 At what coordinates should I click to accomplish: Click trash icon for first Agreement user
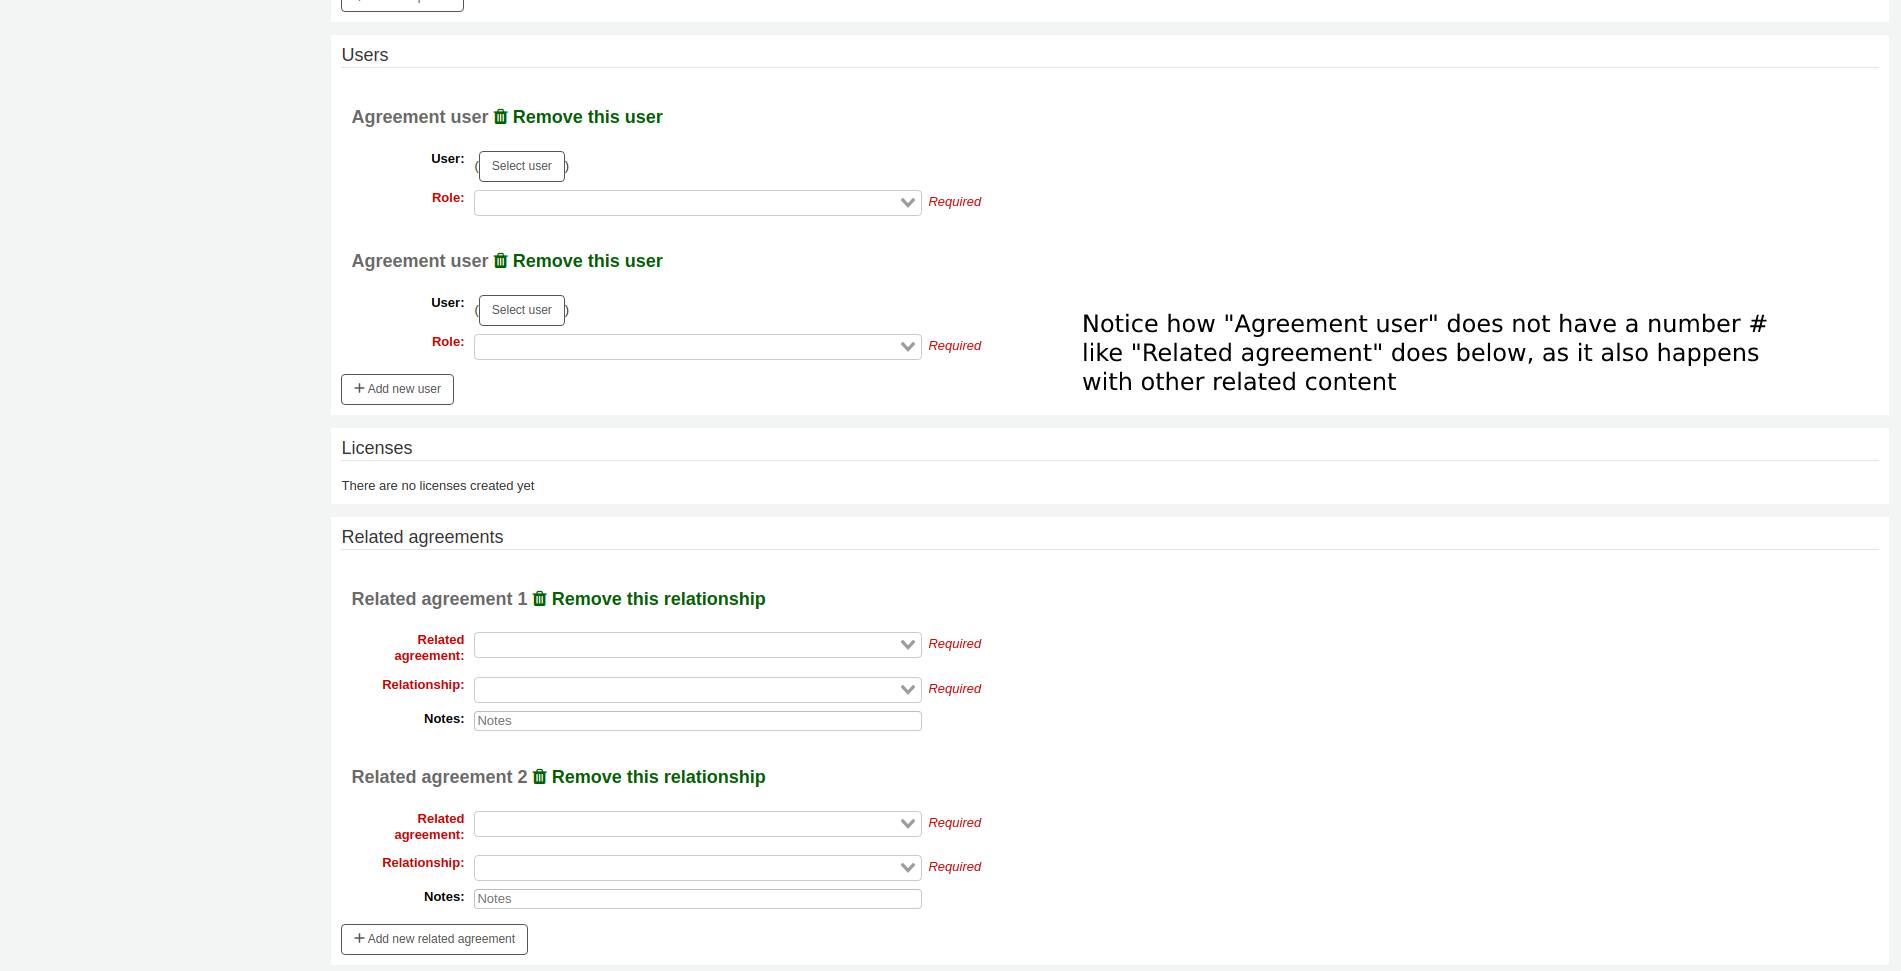(x=500, y=117)
